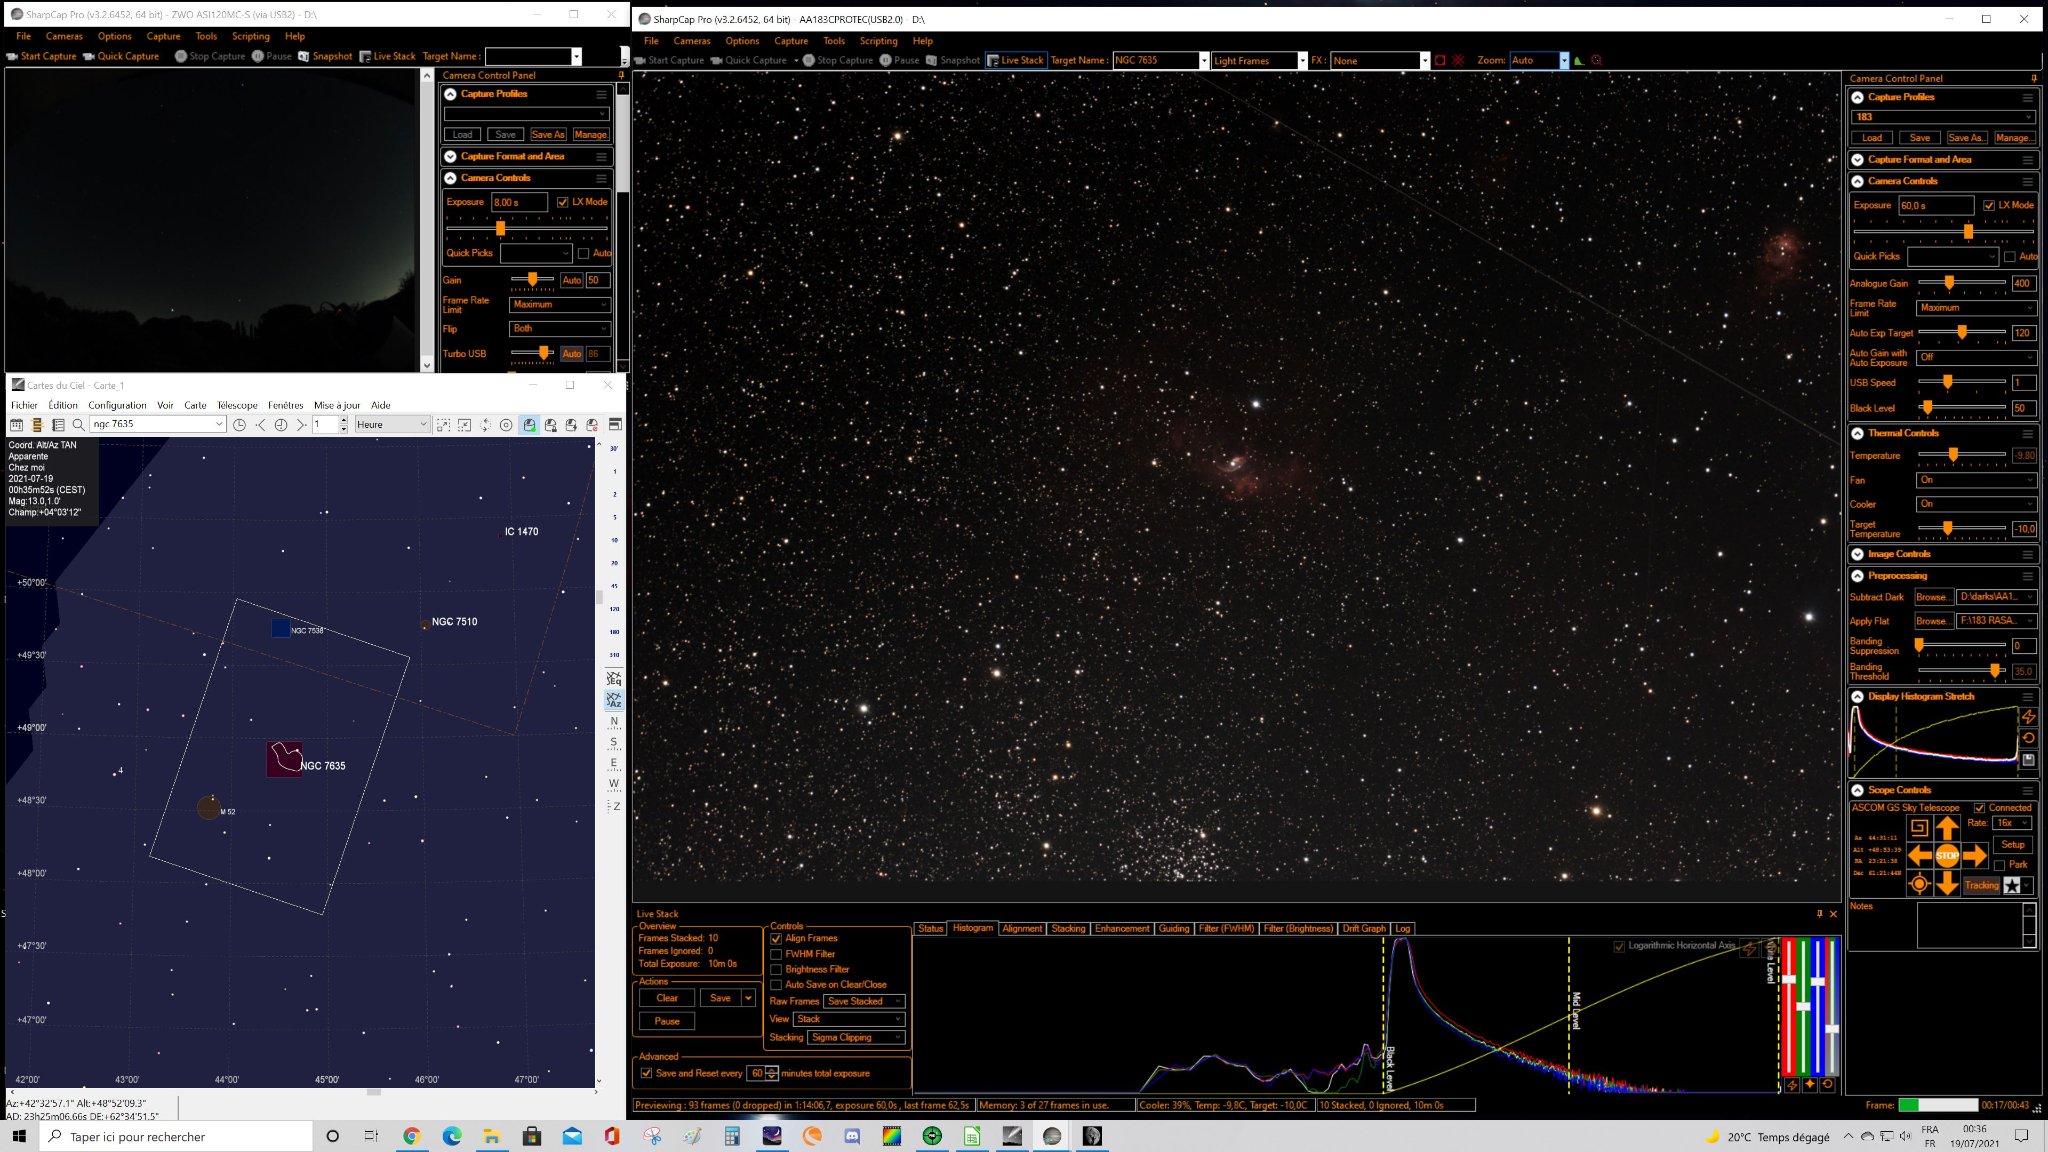The width and height of the screenshot is (2048, 1152).
Task: Click the Tracking button in Scope Controls
Action: 1981,886
